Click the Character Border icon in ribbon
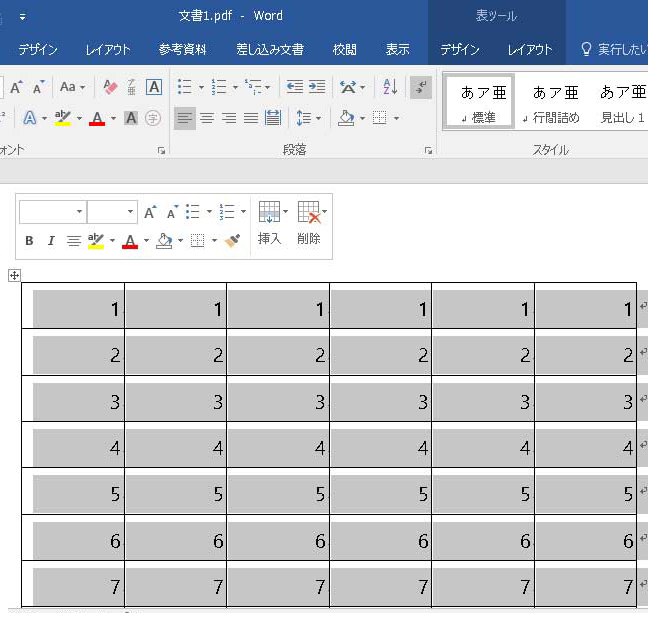The width and height of the screenshot is (648, 618). point(154,88)
